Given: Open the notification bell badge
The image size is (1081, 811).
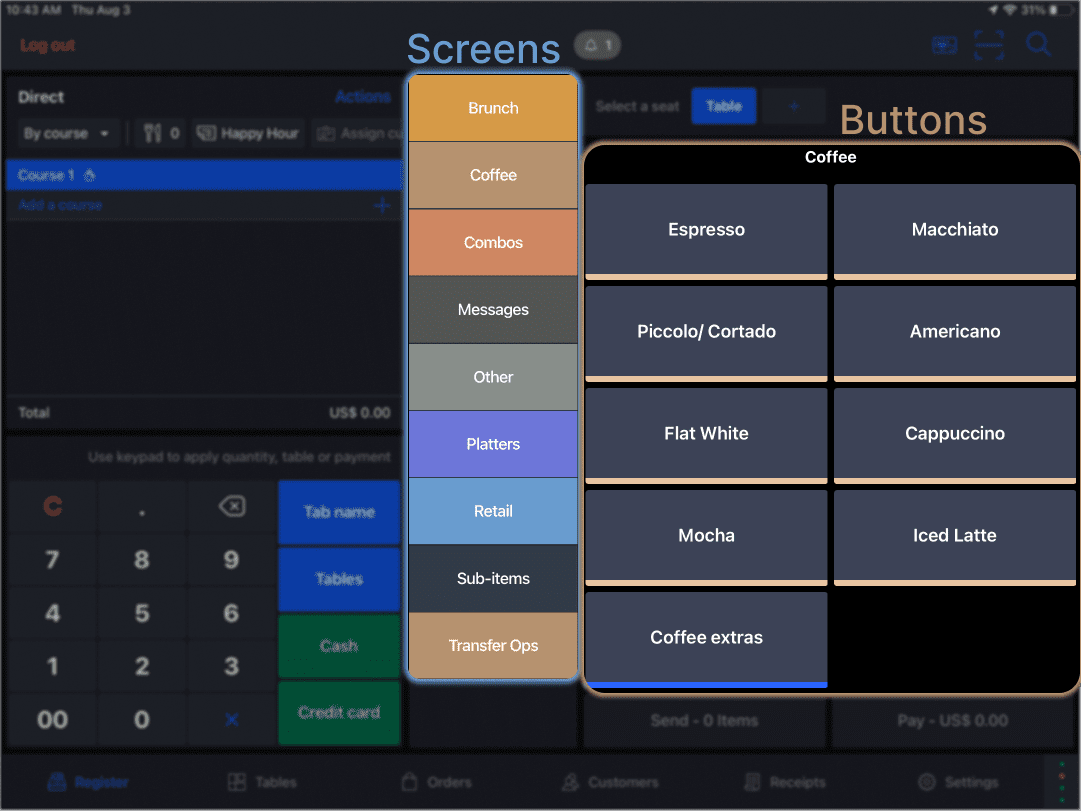Looking at the screenshot, I should pos(598,45).
